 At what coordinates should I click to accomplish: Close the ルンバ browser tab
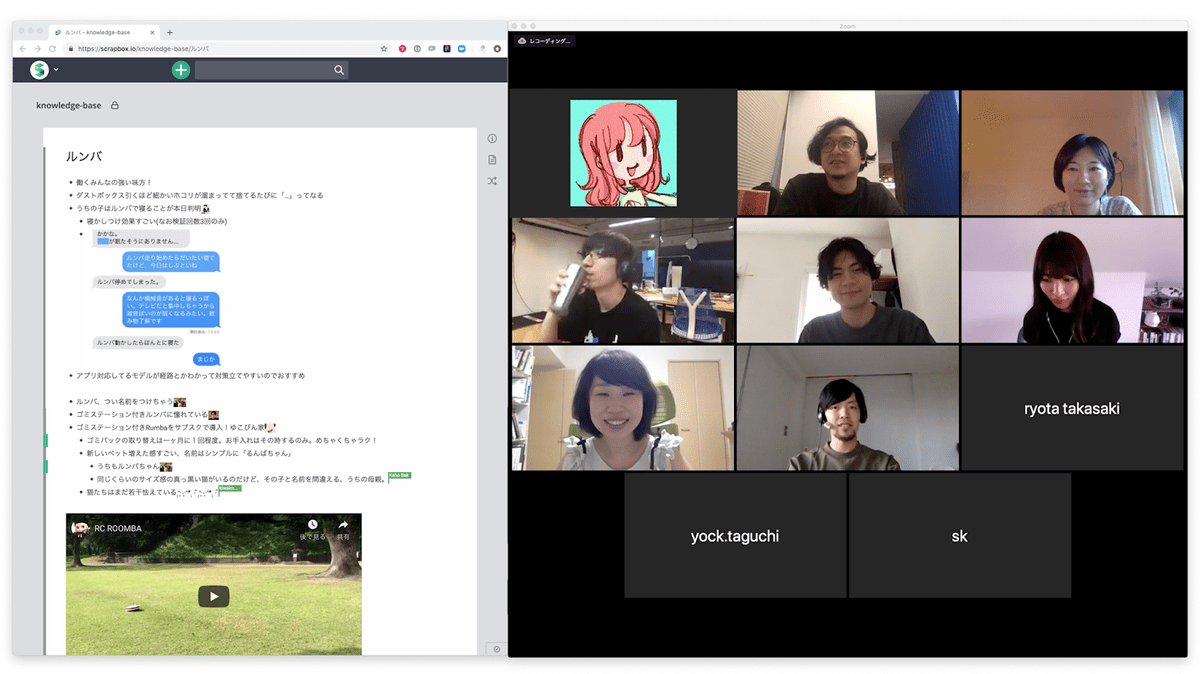coord(152,32)
